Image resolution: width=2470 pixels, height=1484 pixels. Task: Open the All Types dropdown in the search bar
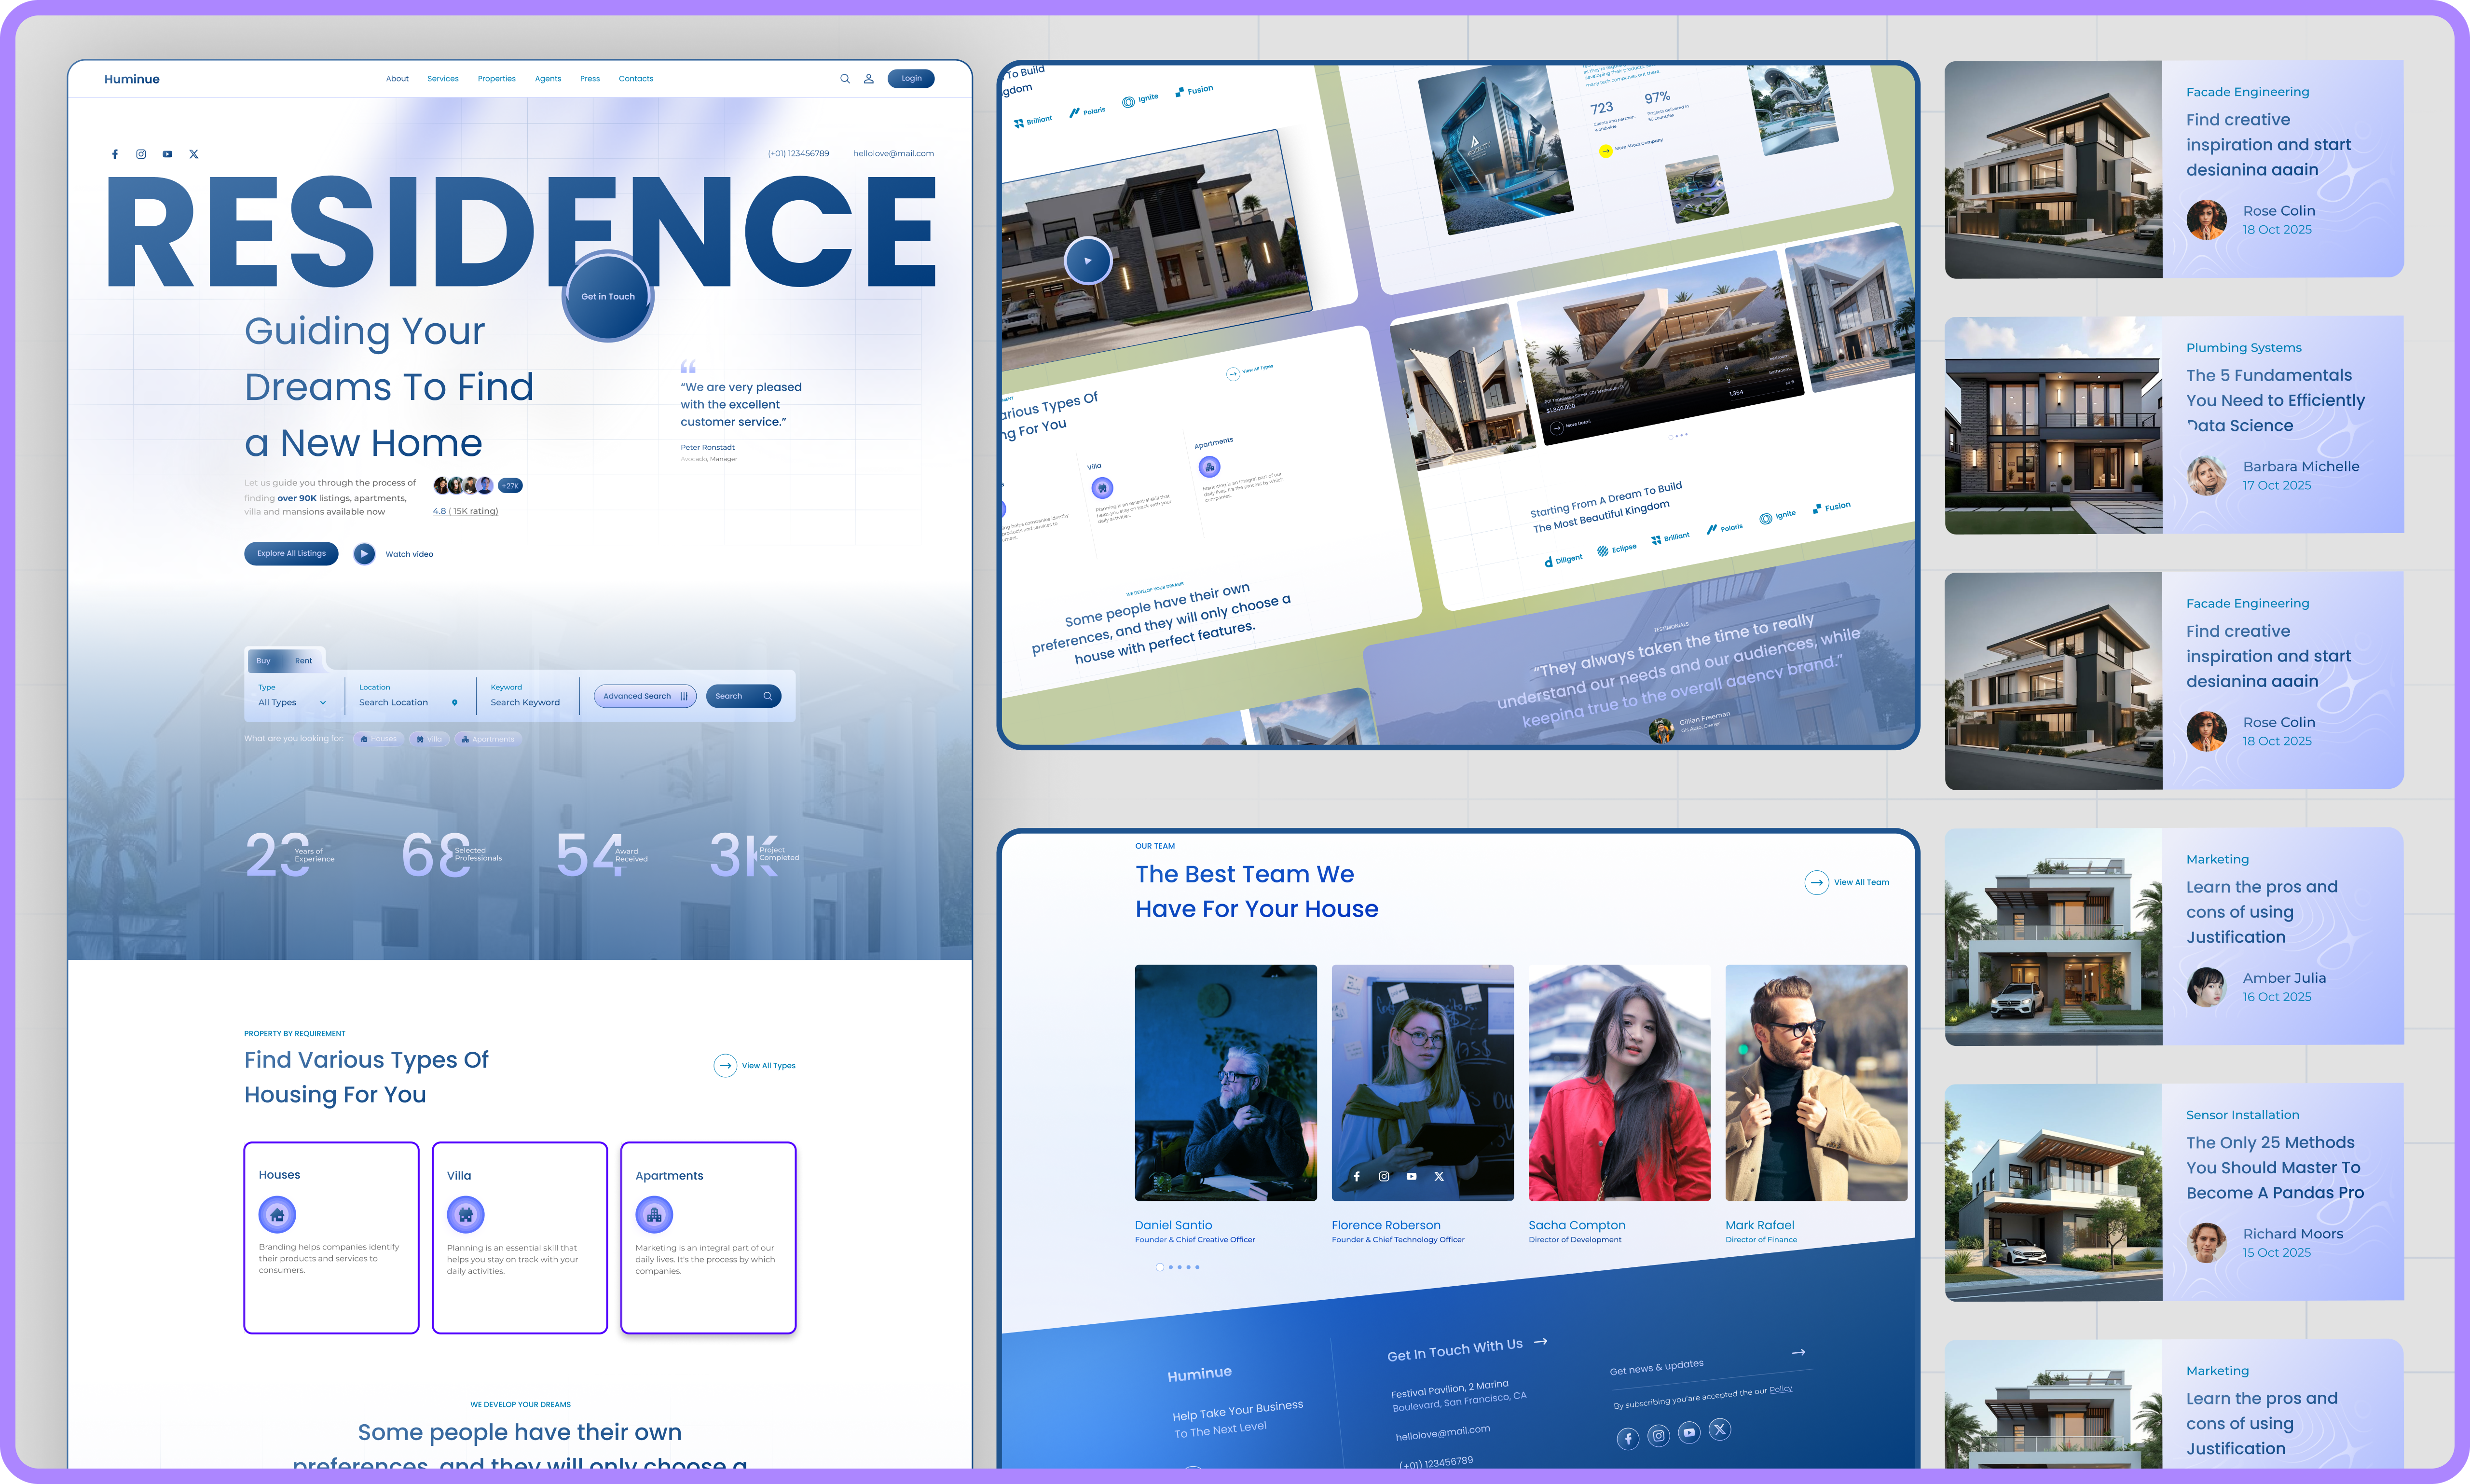pyautogui.click(x=291, y=702)
